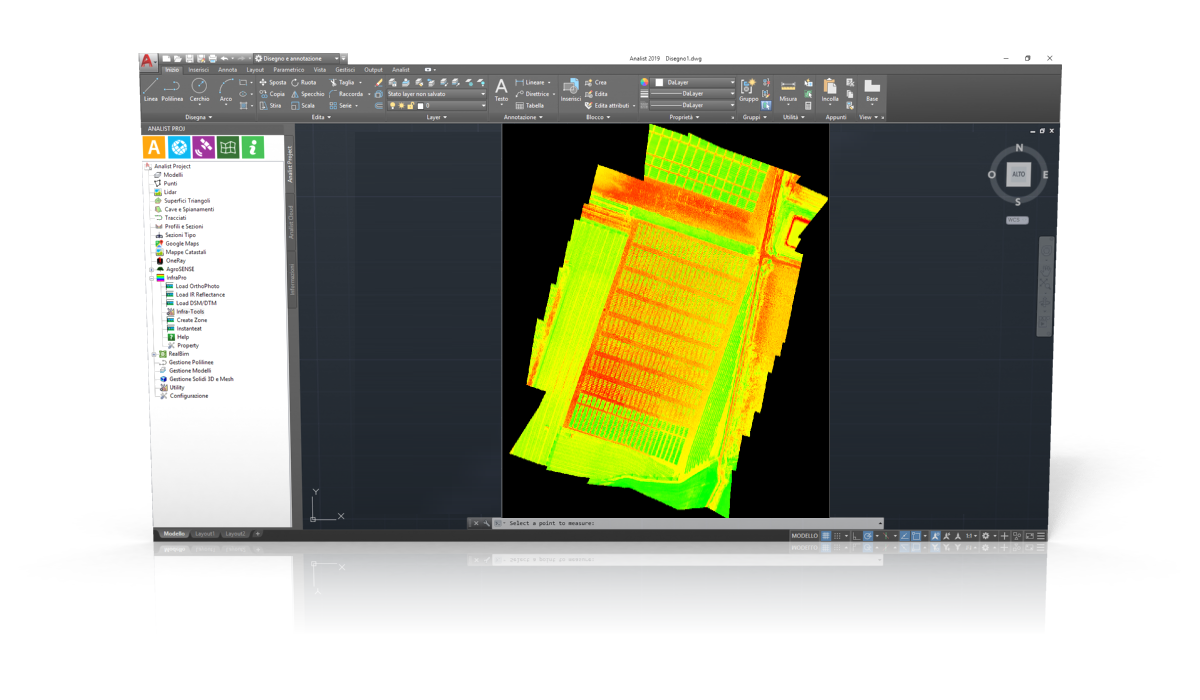The width and height of the screenshot is (1200, 700).
Task: Expand the RealBim tree node
Action: pyautogui.click(x=154, y=353)
